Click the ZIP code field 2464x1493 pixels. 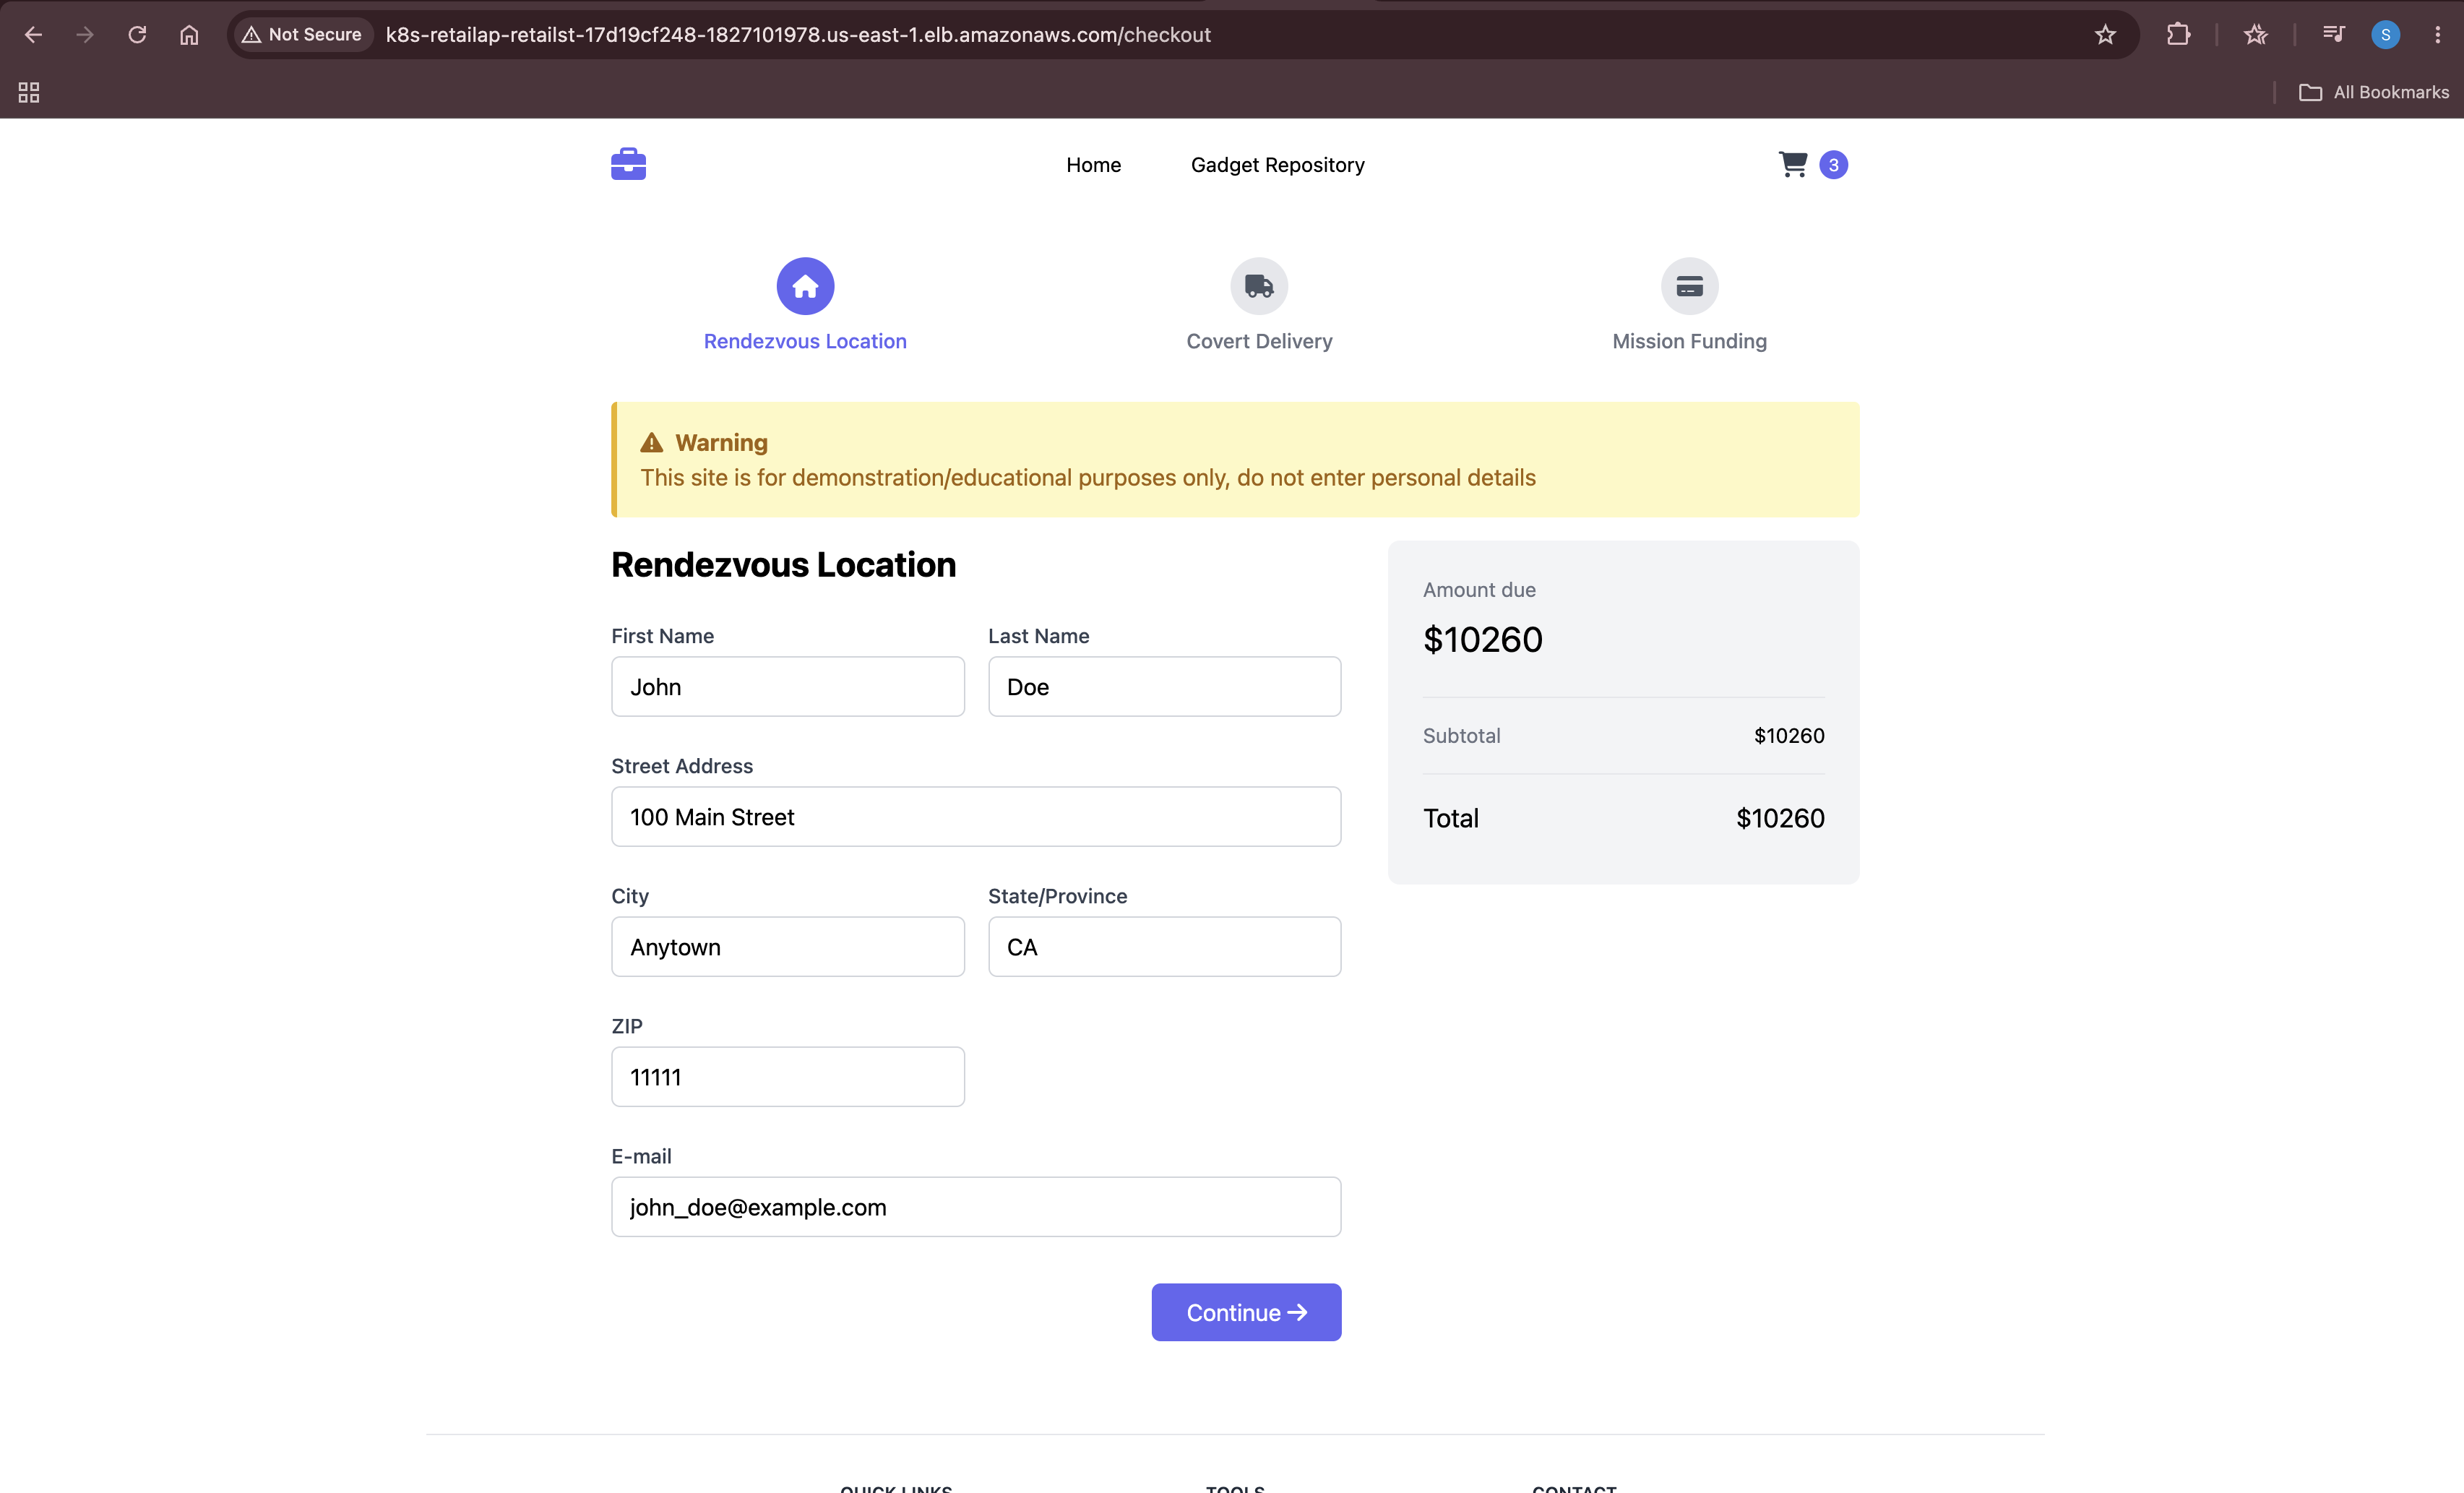click(x=788, y=1076)
